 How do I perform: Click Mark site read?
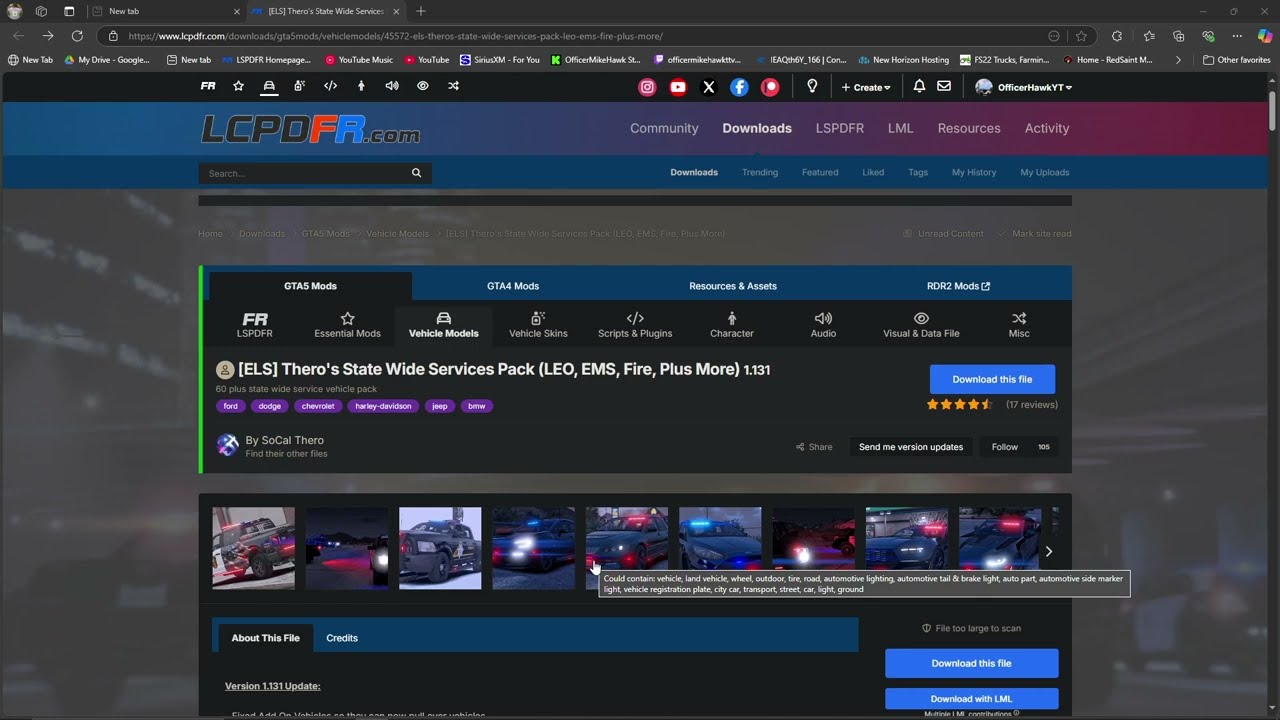(1034, 234)
